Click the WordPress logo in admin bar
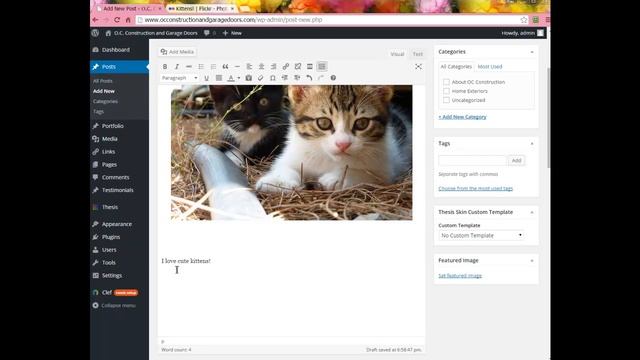The height and width of the screenshot is (360, 640). click(95, 33)
